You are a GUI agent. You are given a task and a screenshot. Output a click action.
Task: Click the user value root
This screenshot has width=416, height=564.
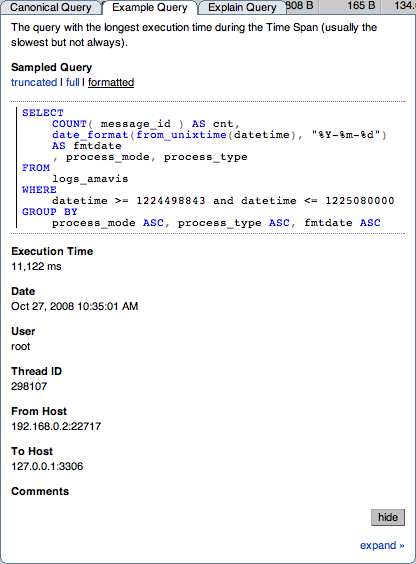pos(20,346)
